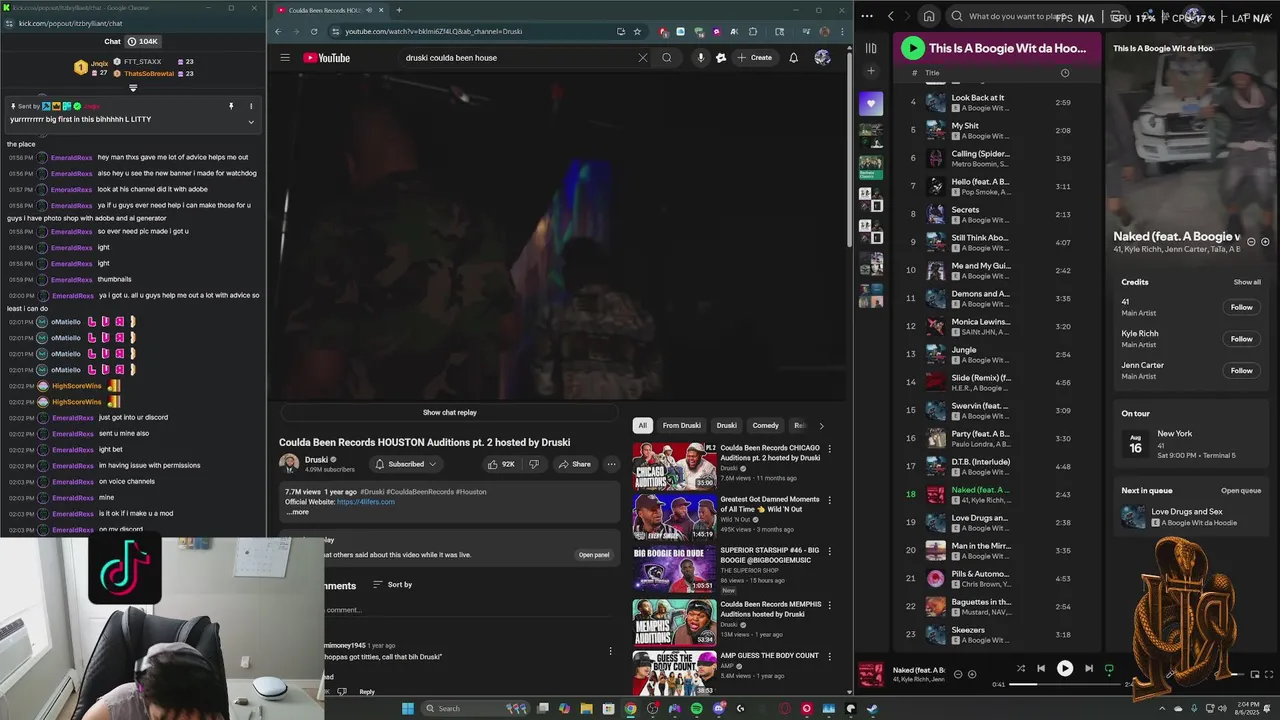Click the YouTube address bar URL

coord(434,31)
